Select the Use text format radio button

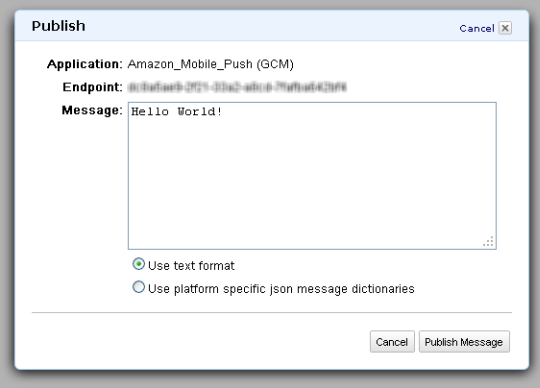pos(138,264)
